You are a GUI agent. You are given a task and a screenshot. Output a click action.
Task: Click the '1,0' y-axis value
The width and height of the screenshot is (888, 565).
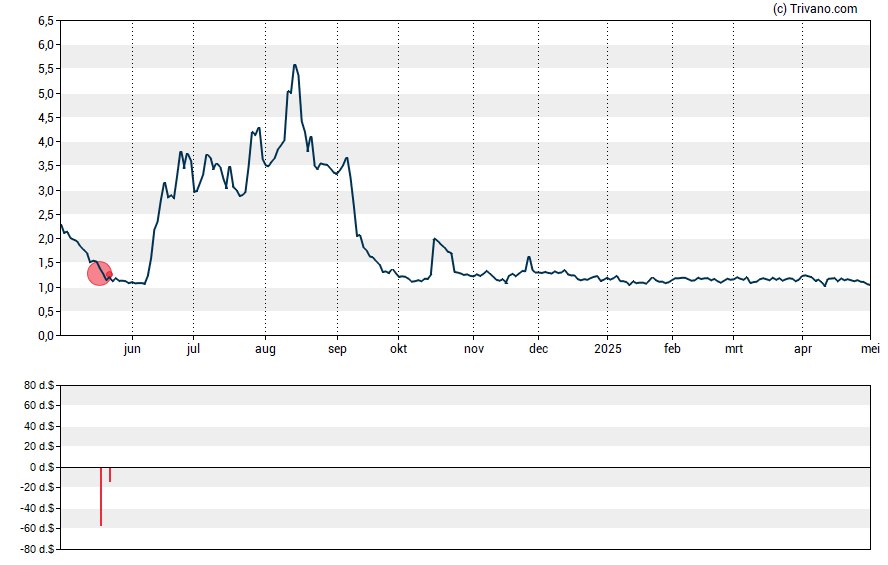tap(46, 287)
